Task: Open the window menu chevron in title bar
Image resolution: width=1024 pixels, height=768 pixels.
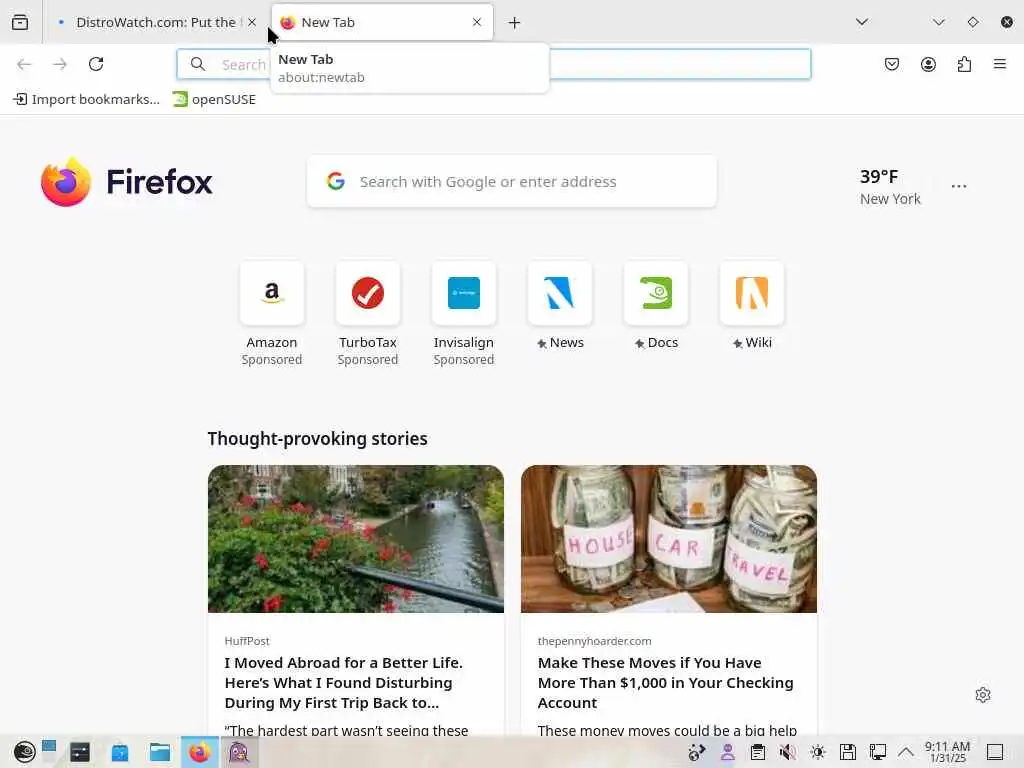Action: point(939,22)
